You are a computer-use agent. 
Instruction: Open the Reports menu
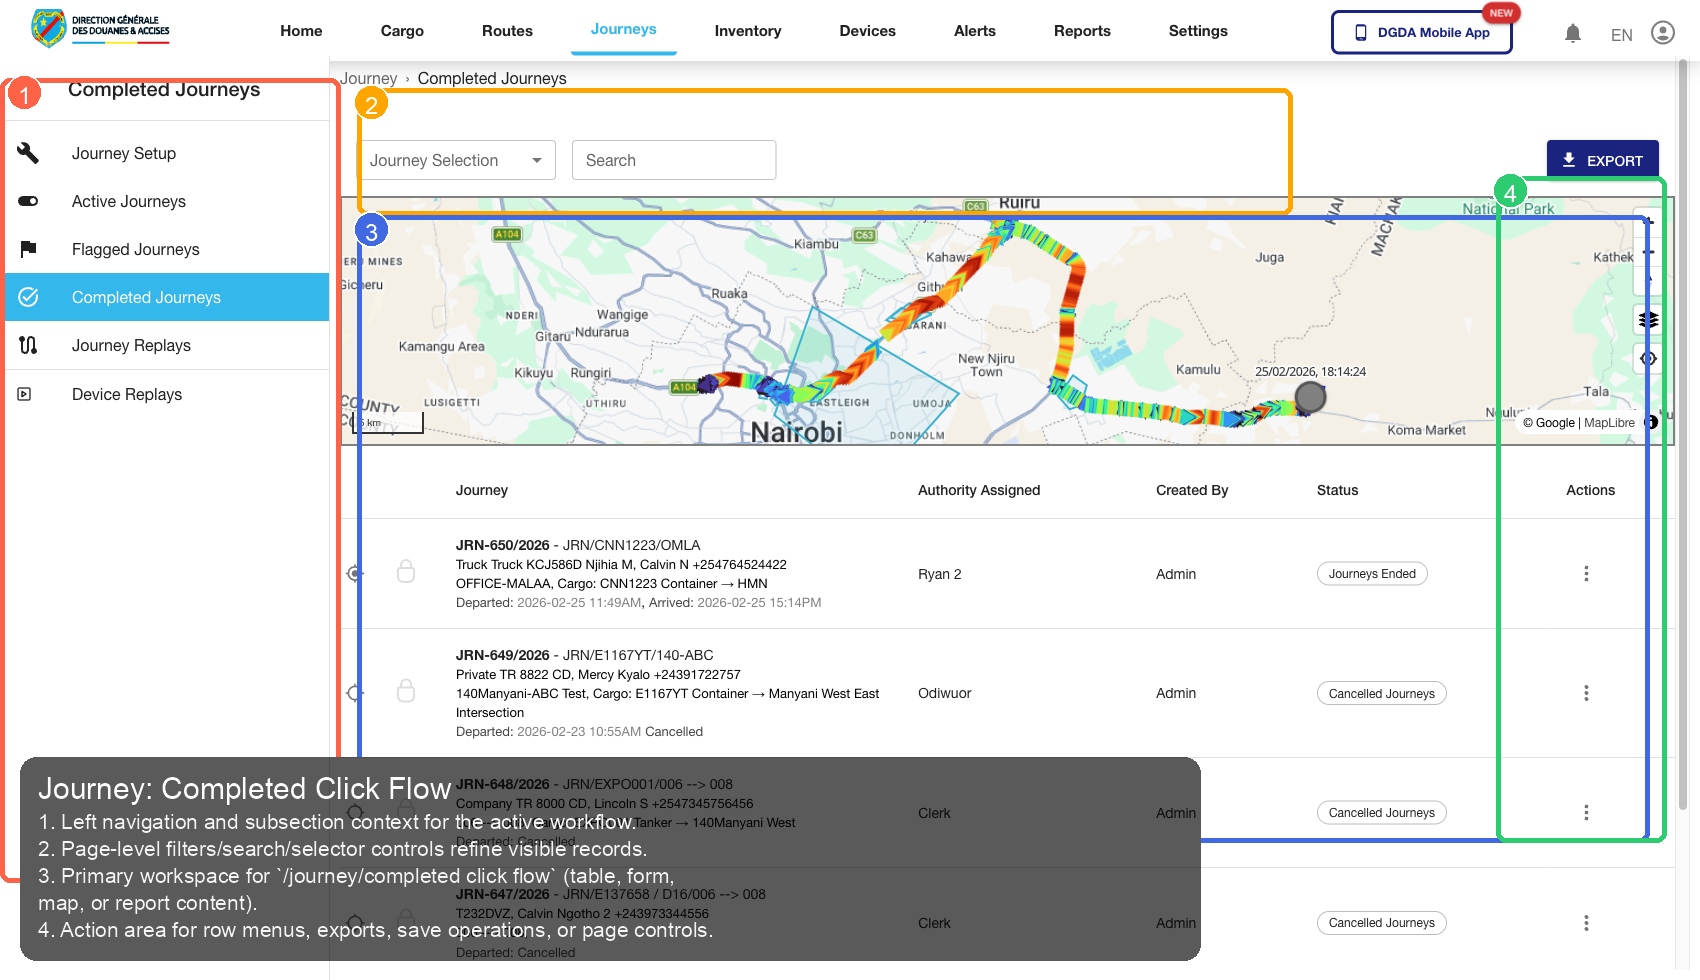pos(1082,31)
